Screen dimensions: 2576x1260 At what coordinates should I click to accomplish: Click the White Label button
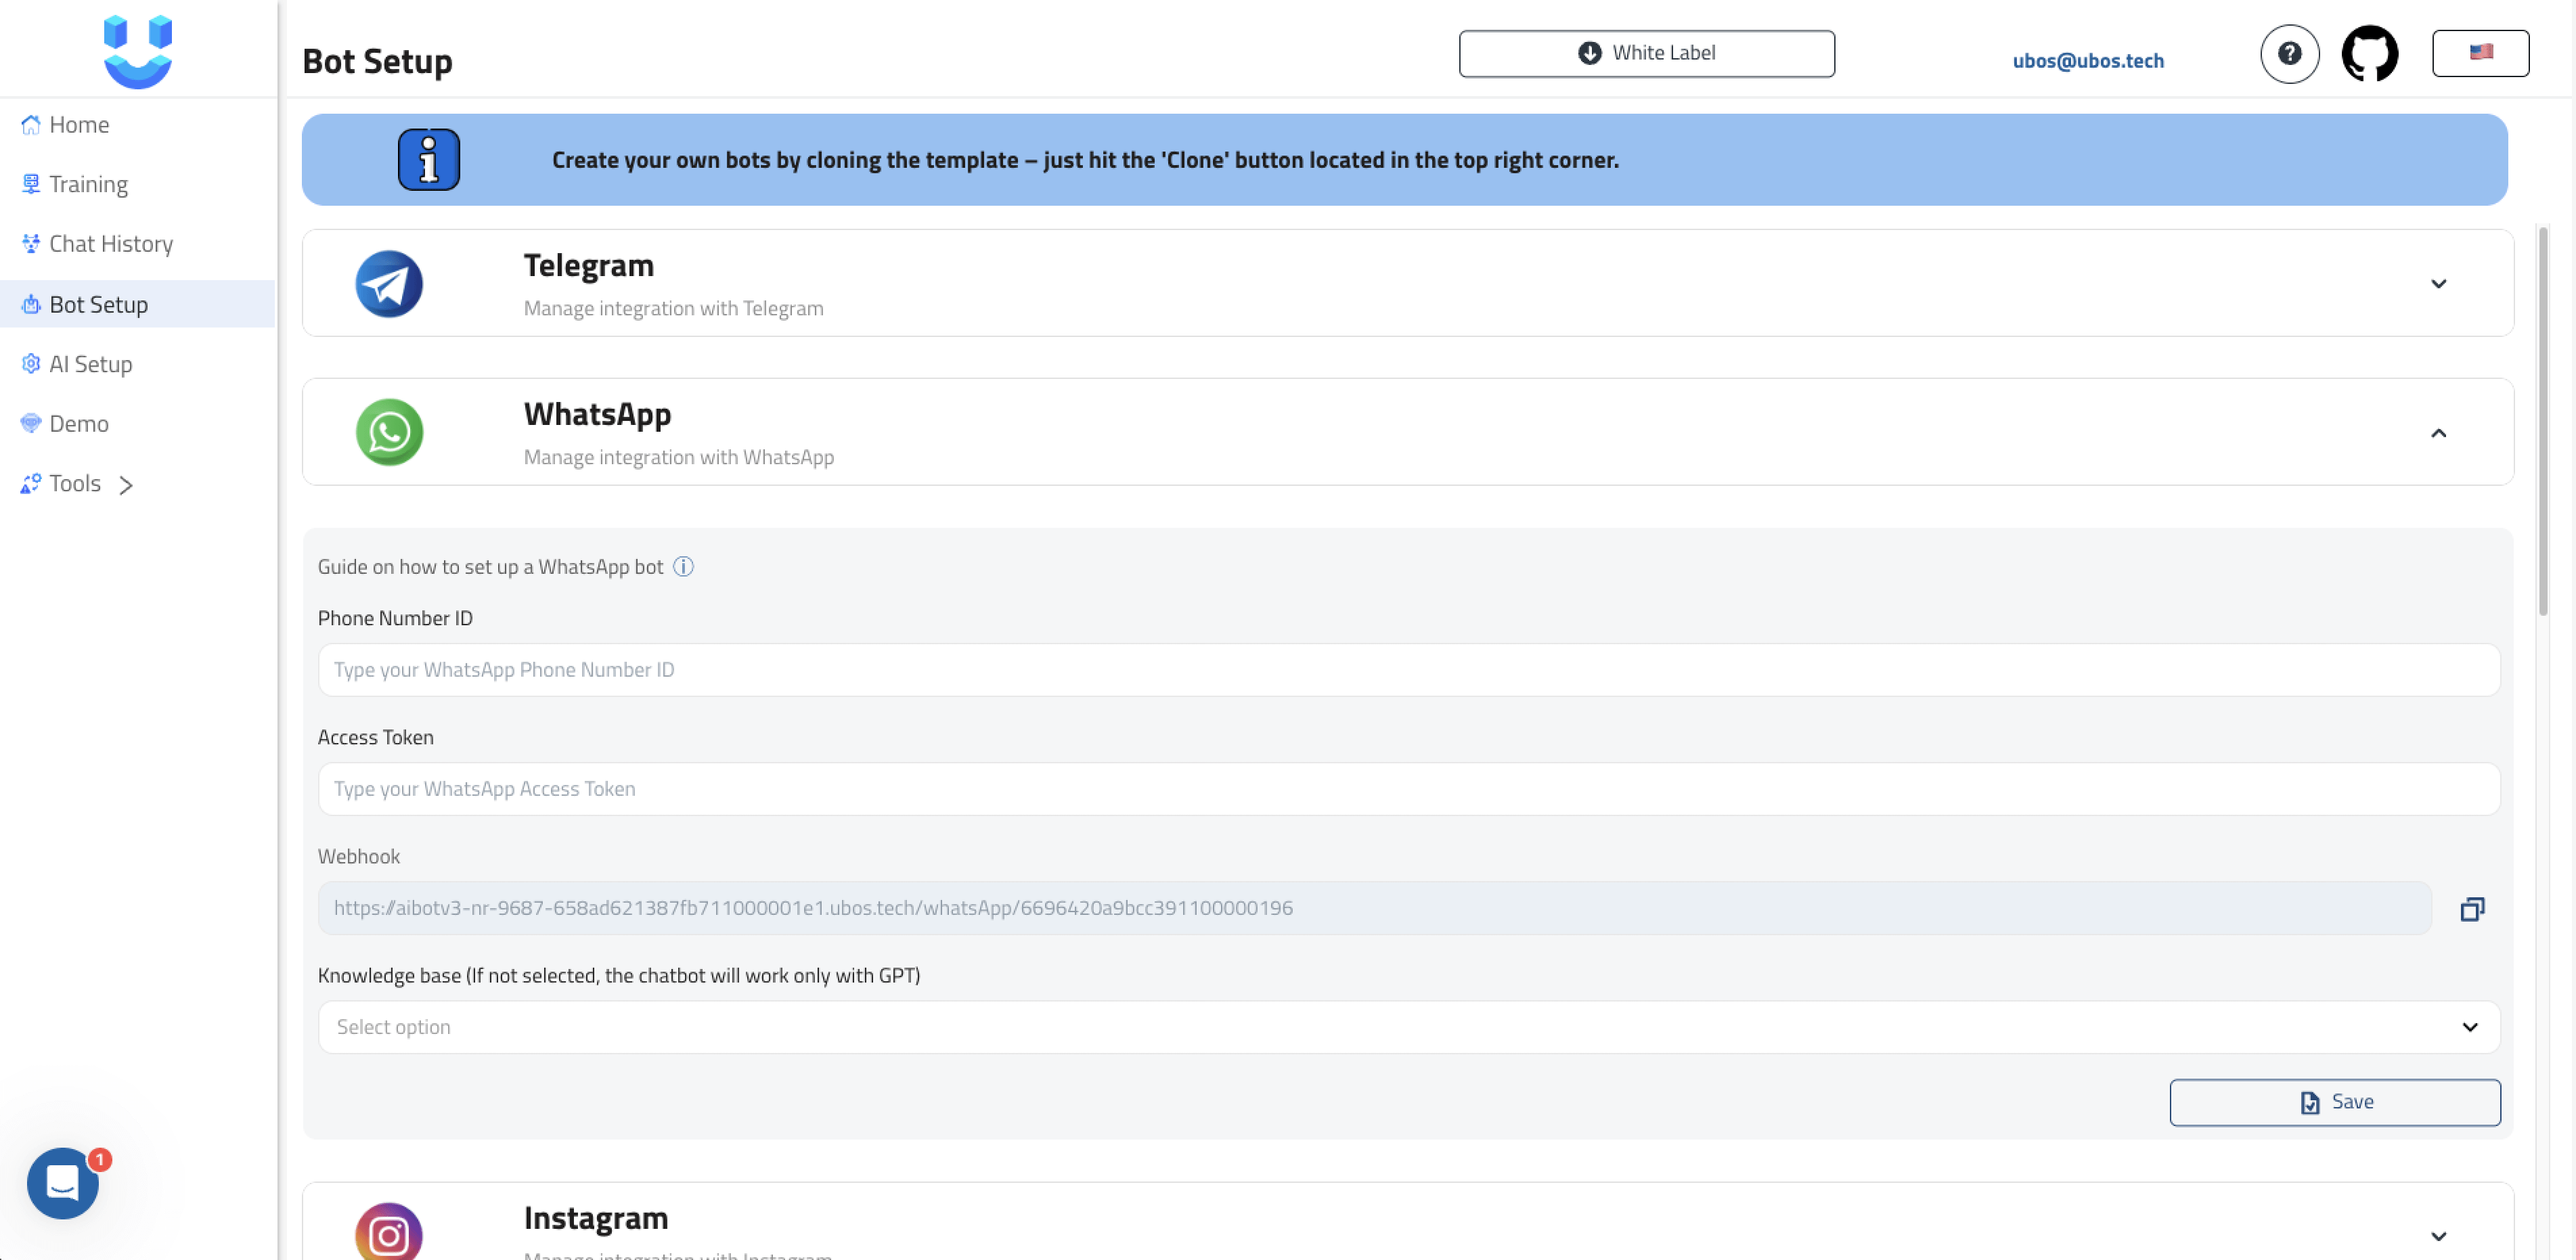click(1646, 53)
